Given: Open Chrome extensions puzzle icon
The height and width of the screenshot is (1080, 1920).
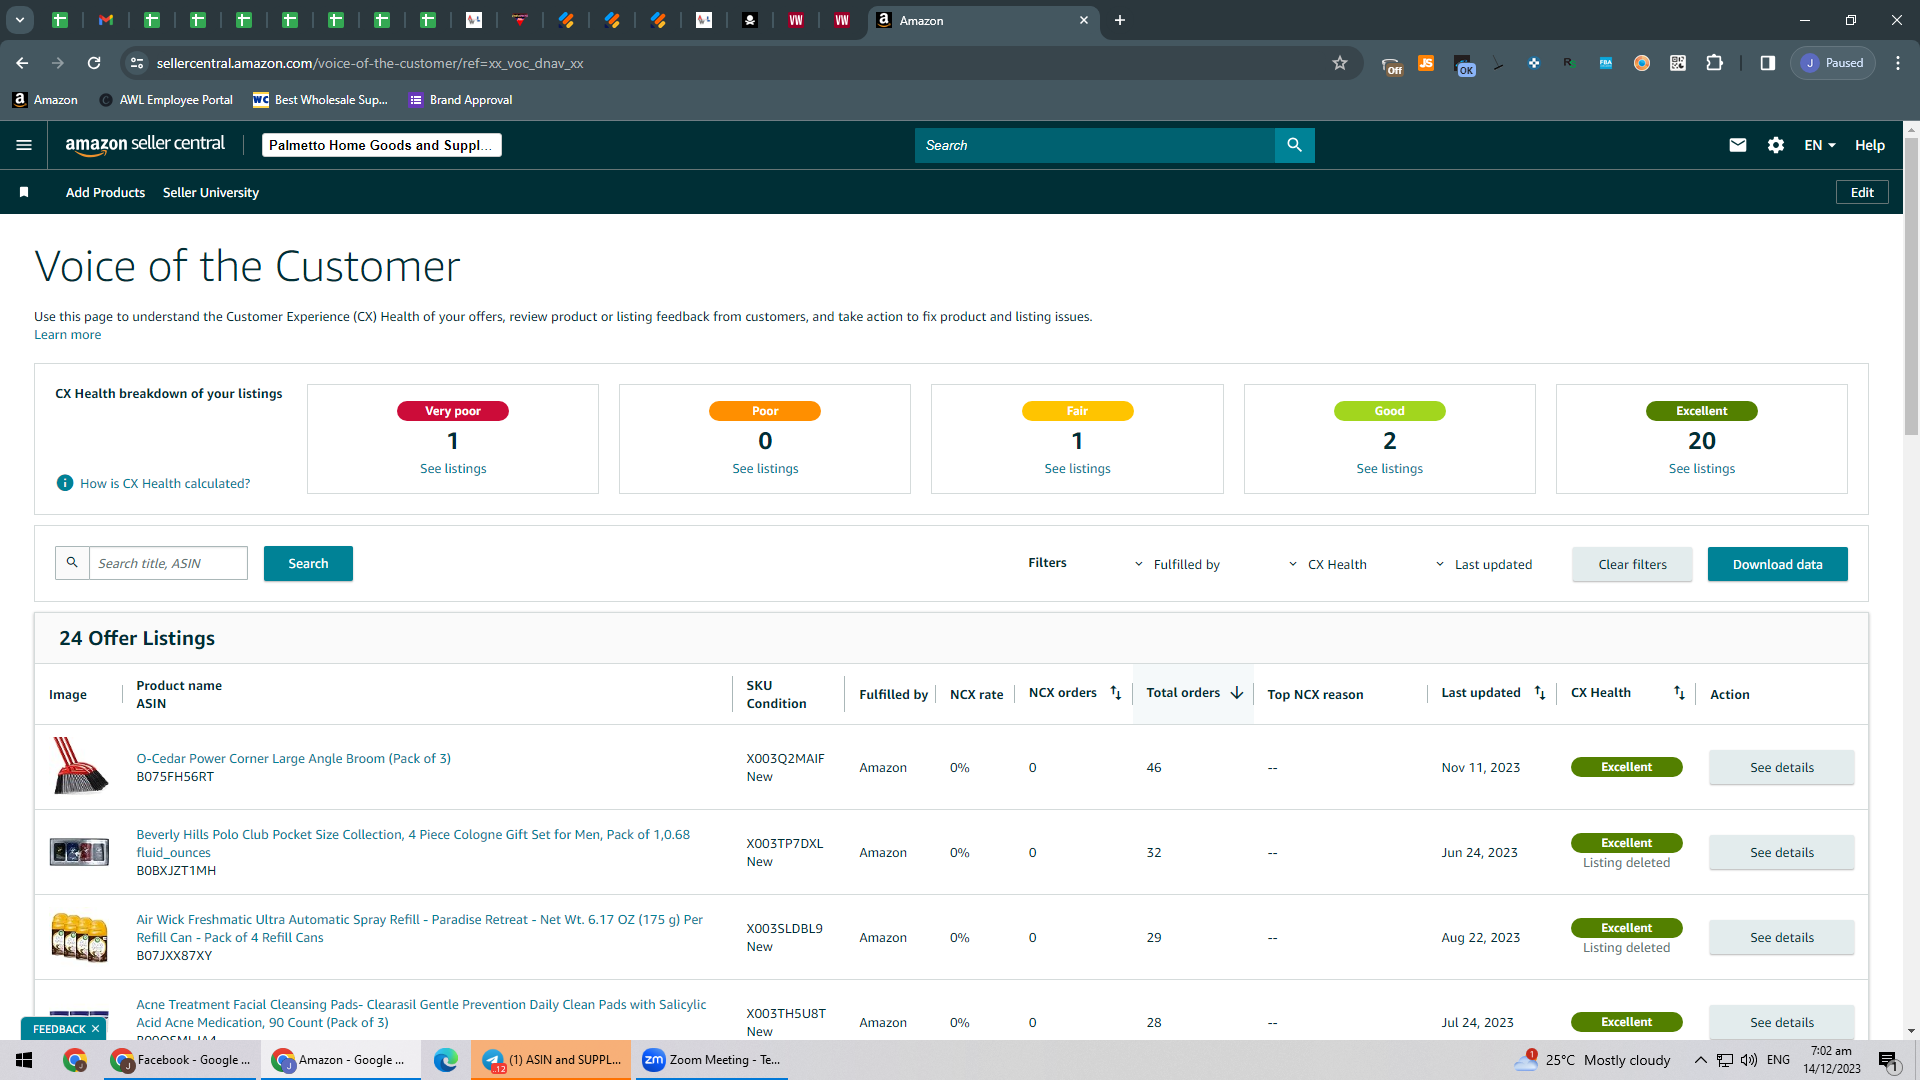Looking at the screenshot, I should (1714, 63).
